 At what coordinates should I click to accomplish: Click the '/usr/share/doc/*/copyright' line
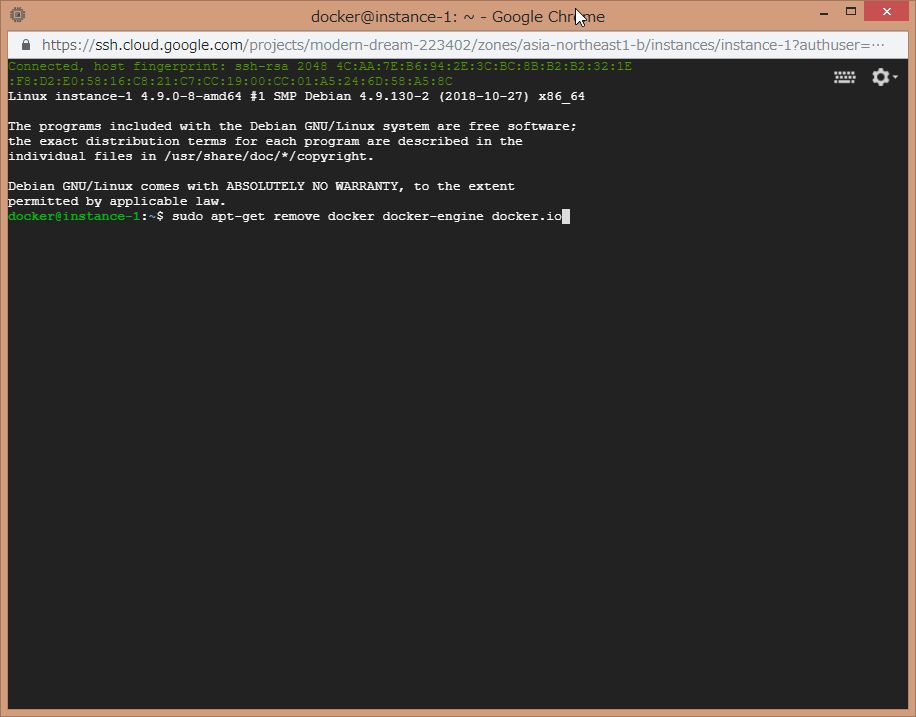pyautogui.click(x=190, y=157)
